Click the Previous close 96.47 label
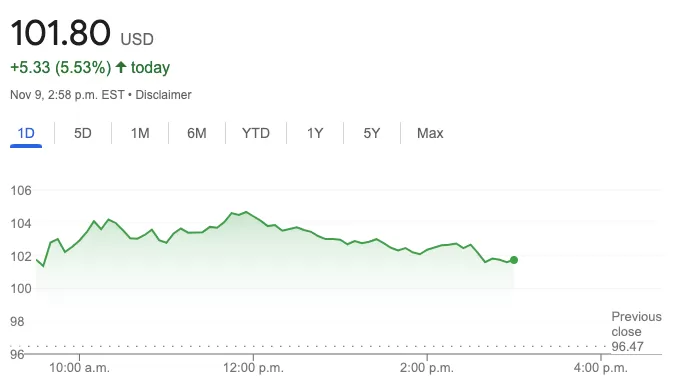The height and width of the screenshot is (380, 677). [x=636, y=331]
